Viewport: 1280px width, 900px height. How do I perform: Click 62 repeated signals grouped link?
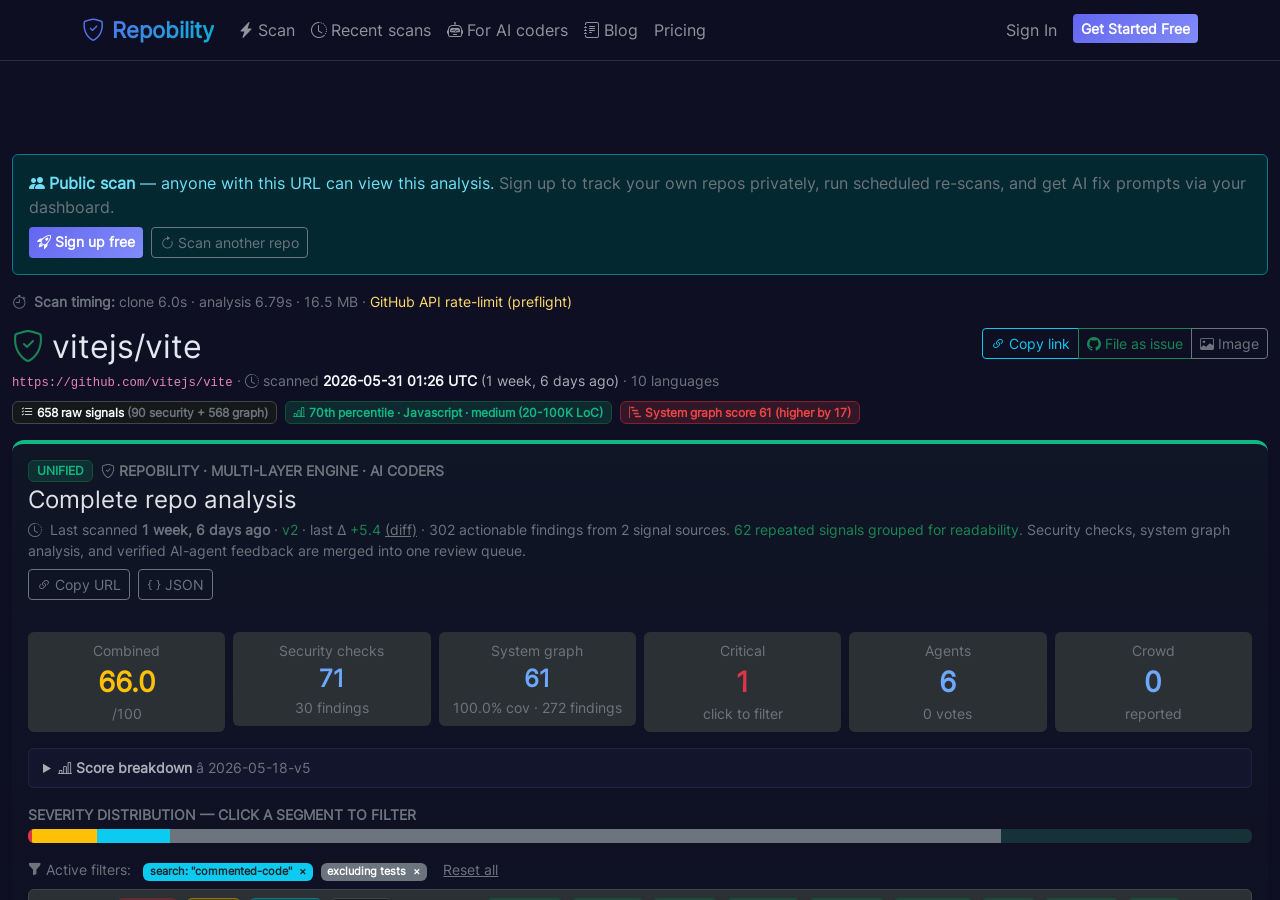tap(876, 530)
